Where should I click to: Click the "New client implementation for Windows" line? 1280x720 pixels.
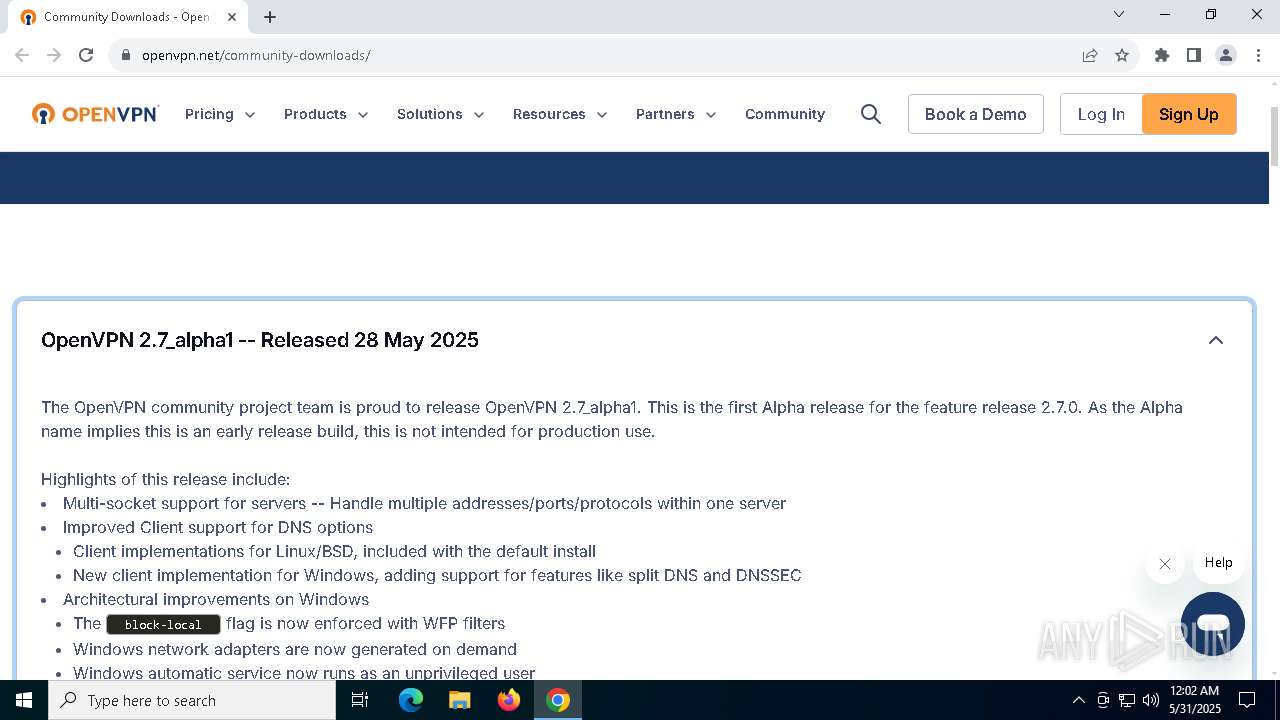pyautogui.click(x=437, y=575)
